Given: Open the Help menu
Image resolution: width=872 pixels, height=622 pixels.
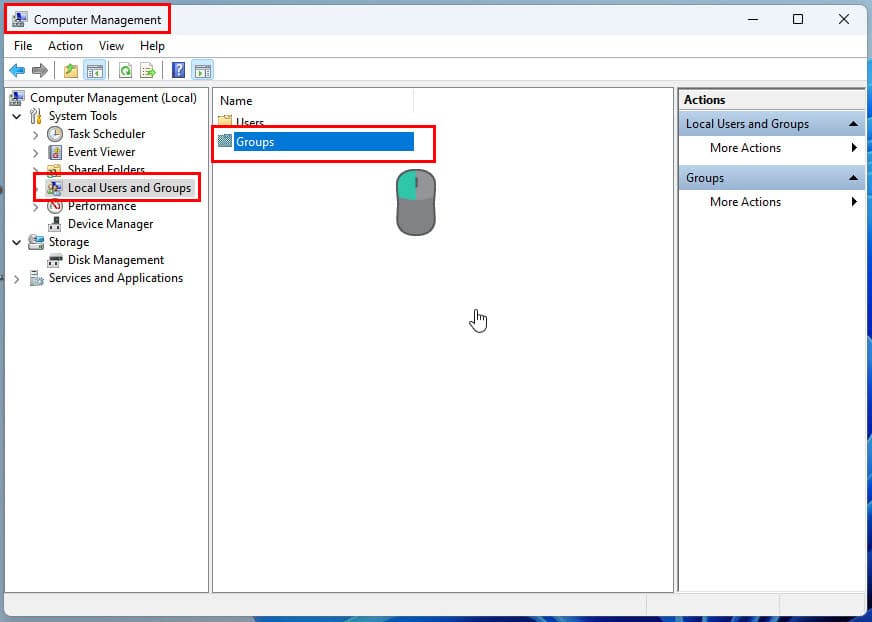Looking at the screenshot, I should coord(152,46).
